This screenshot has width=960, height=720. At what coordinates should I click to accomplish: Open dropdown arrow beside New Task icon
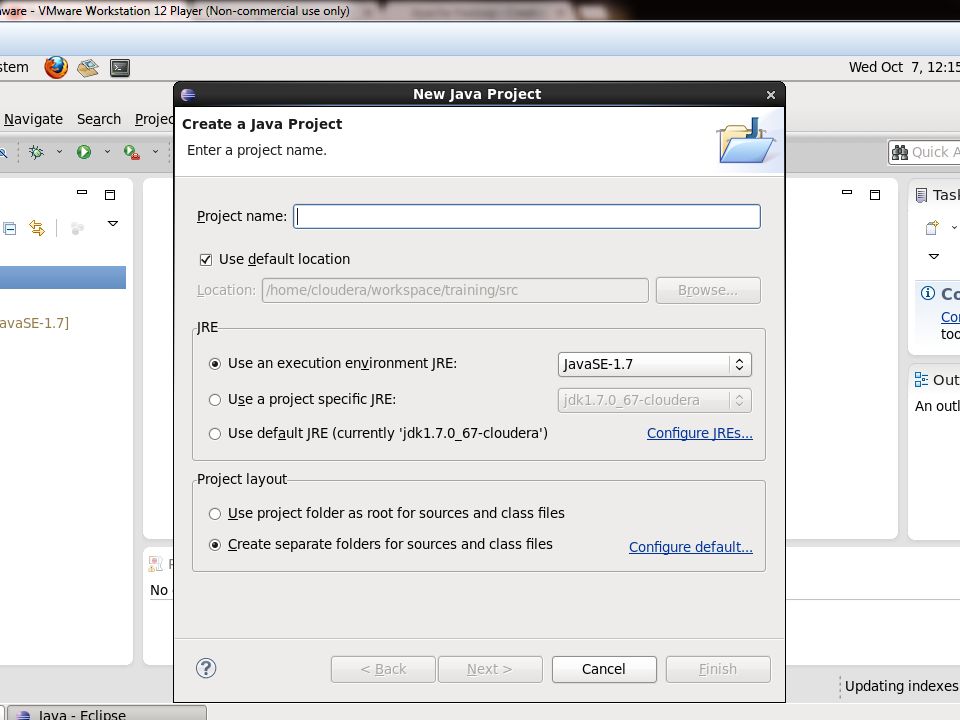[954, 228]
